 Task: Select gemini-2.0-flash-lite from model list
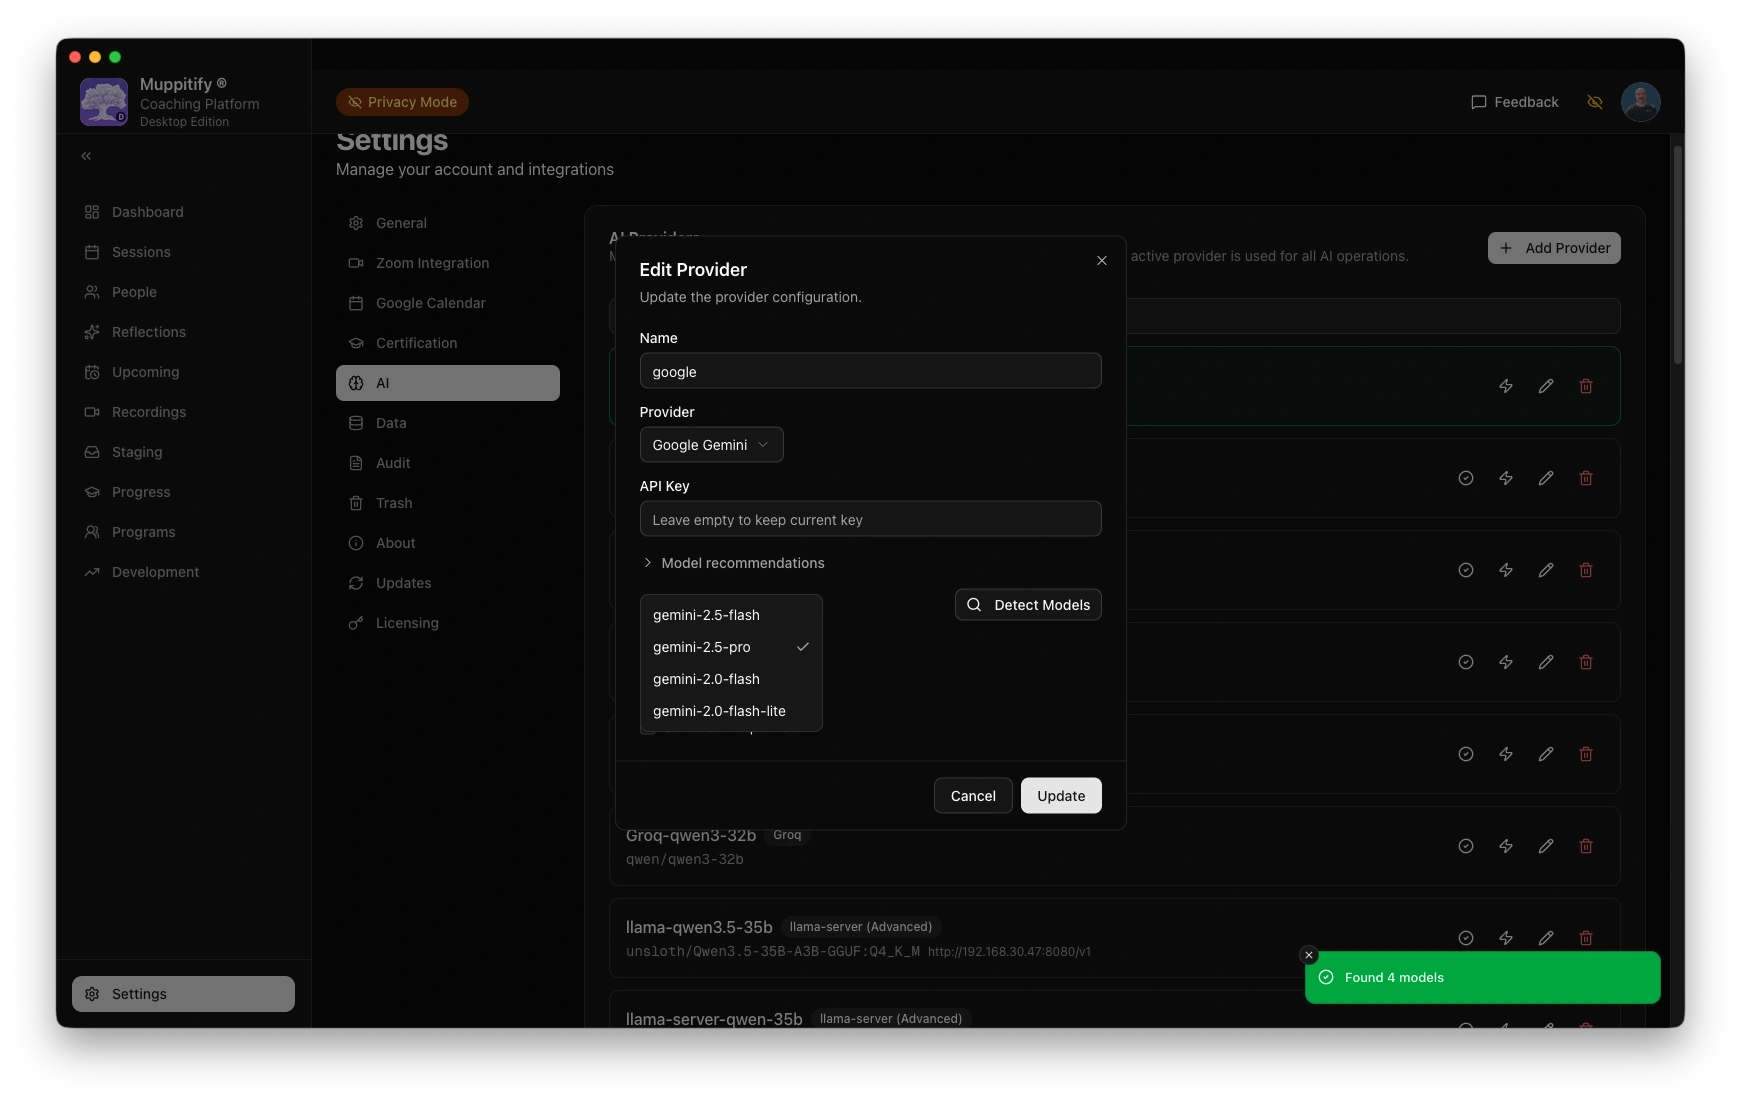[719, 711]
